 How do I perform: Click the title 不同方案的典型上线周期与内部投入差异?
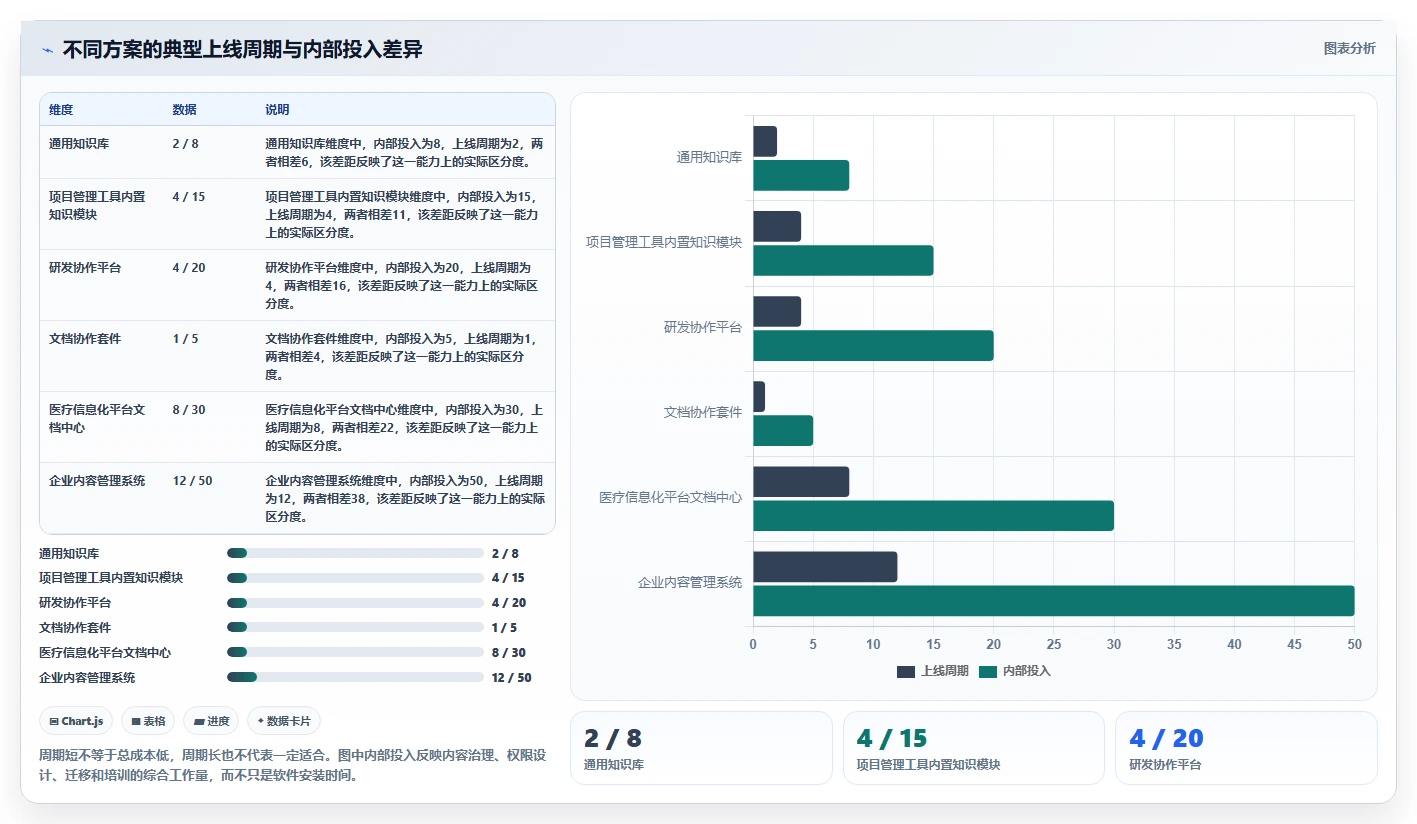pos(242,49)
